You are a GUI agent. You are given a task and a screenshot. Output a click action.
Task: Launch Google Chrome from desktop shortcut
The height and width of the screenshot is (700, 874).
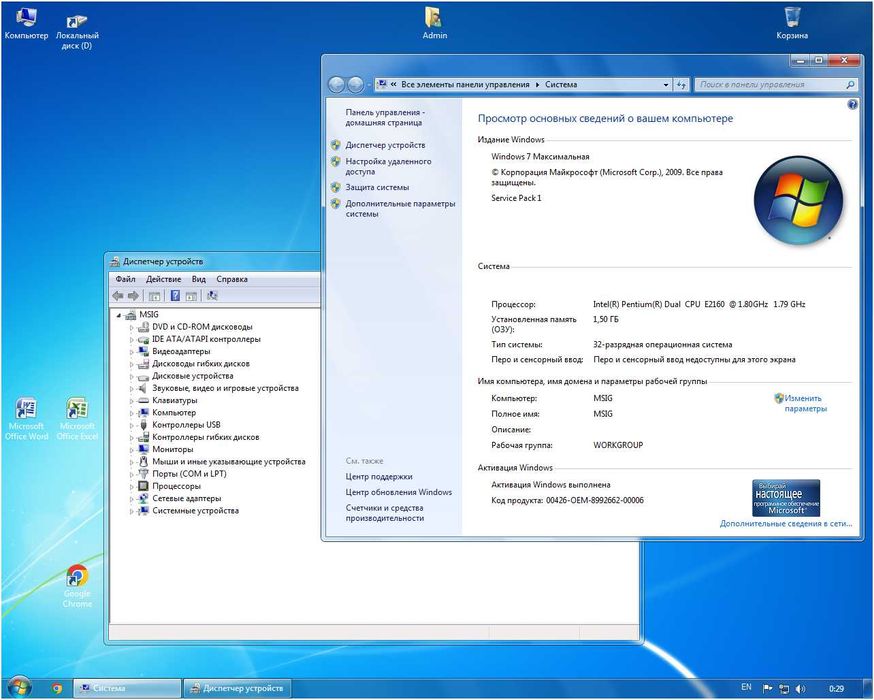[77, 586]
